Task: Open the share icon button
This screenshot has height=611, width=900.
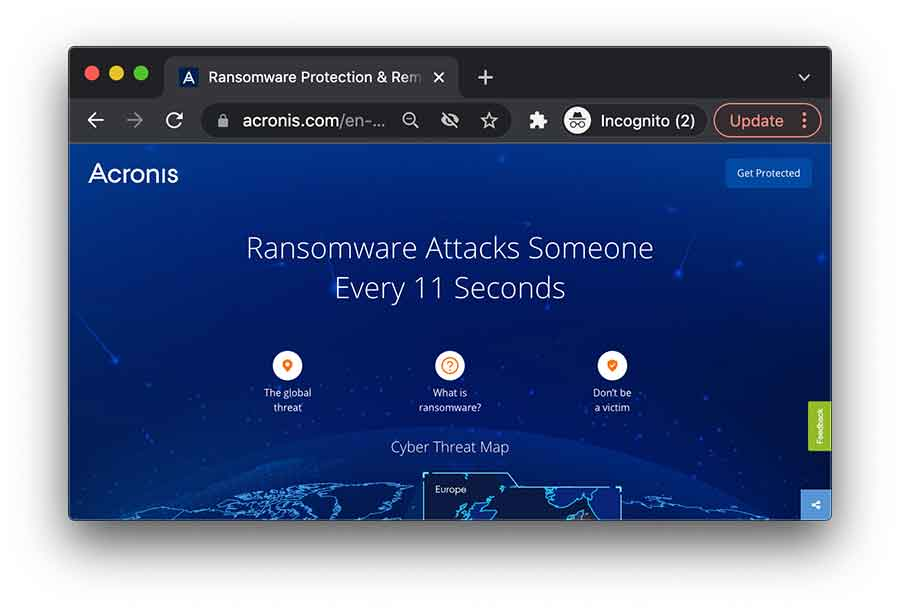Action: tap(816, 504)
